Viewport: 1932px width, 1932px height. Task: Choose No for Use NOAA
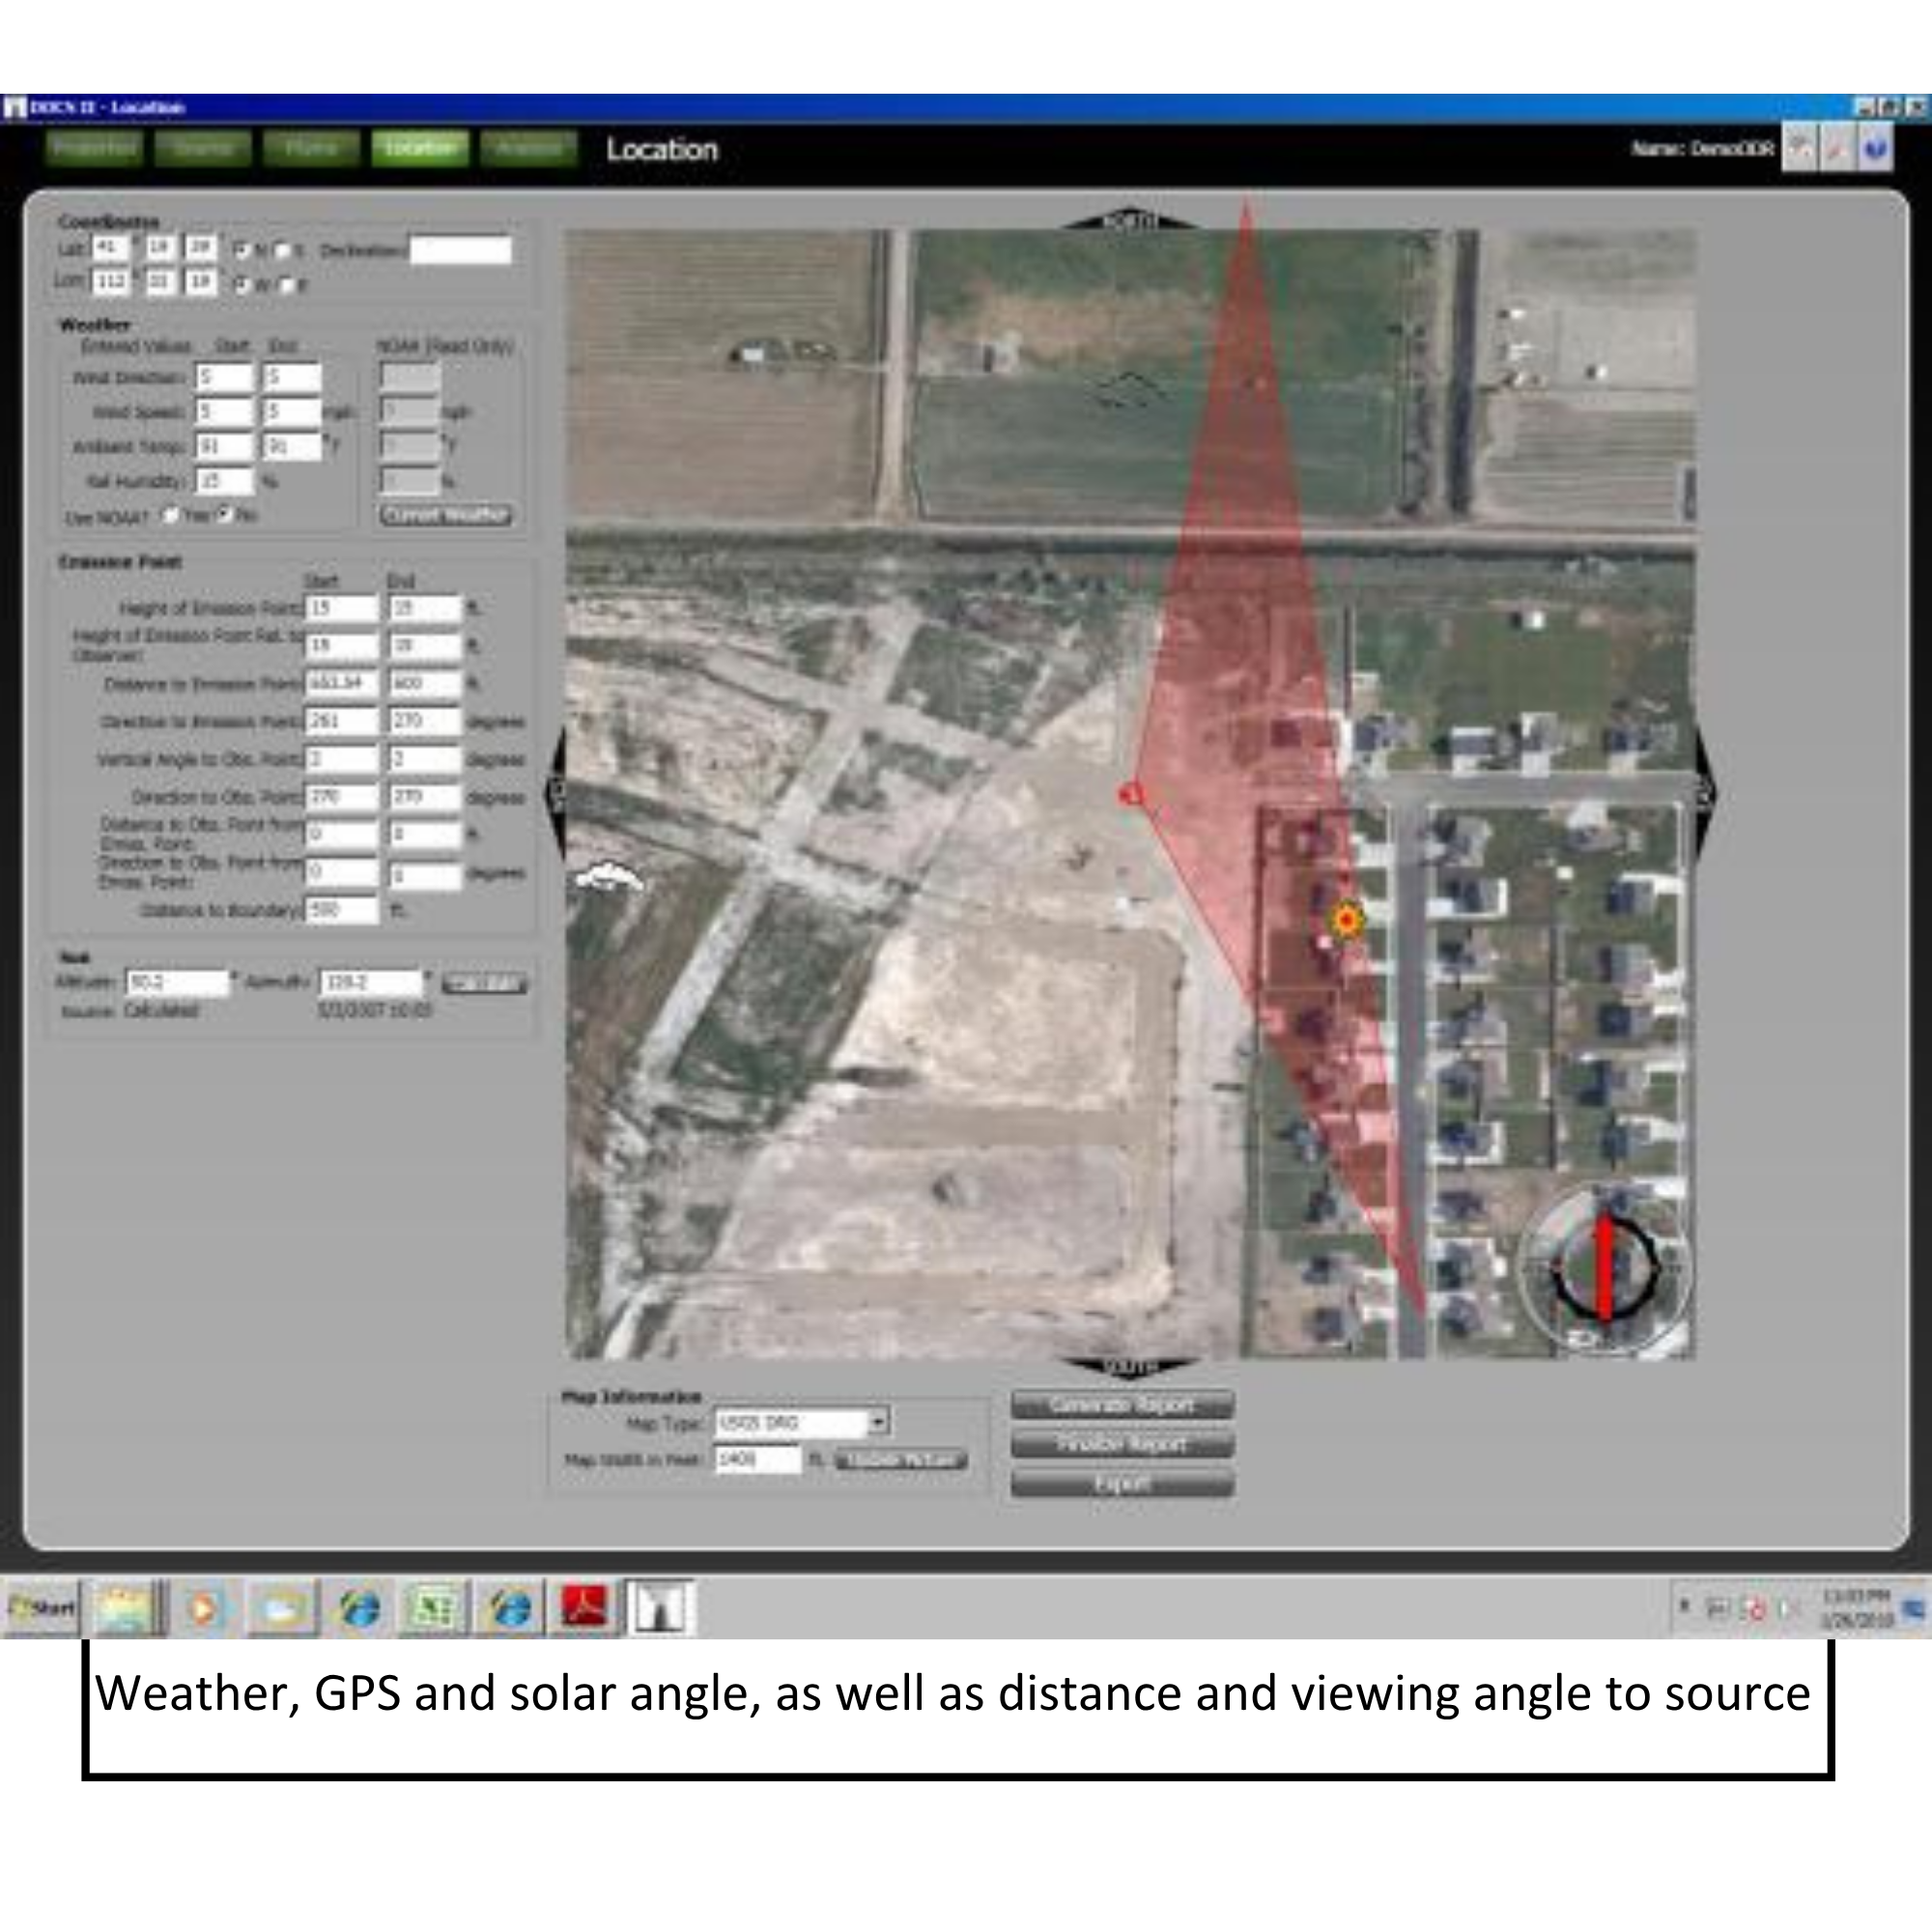pyautogui.click(x=225, y=515)
